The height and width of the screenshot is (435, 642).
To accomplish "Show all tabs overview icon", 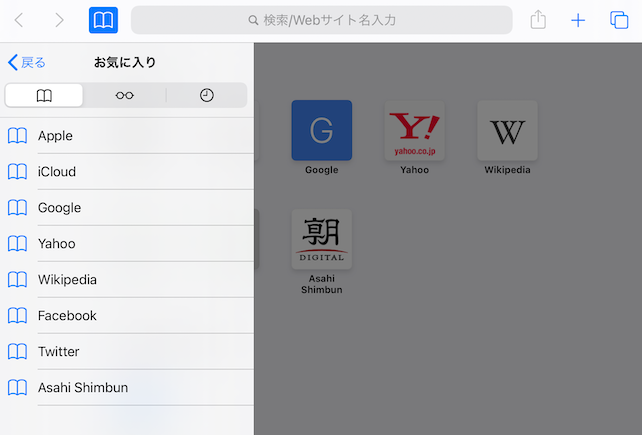I will [618, 20].
